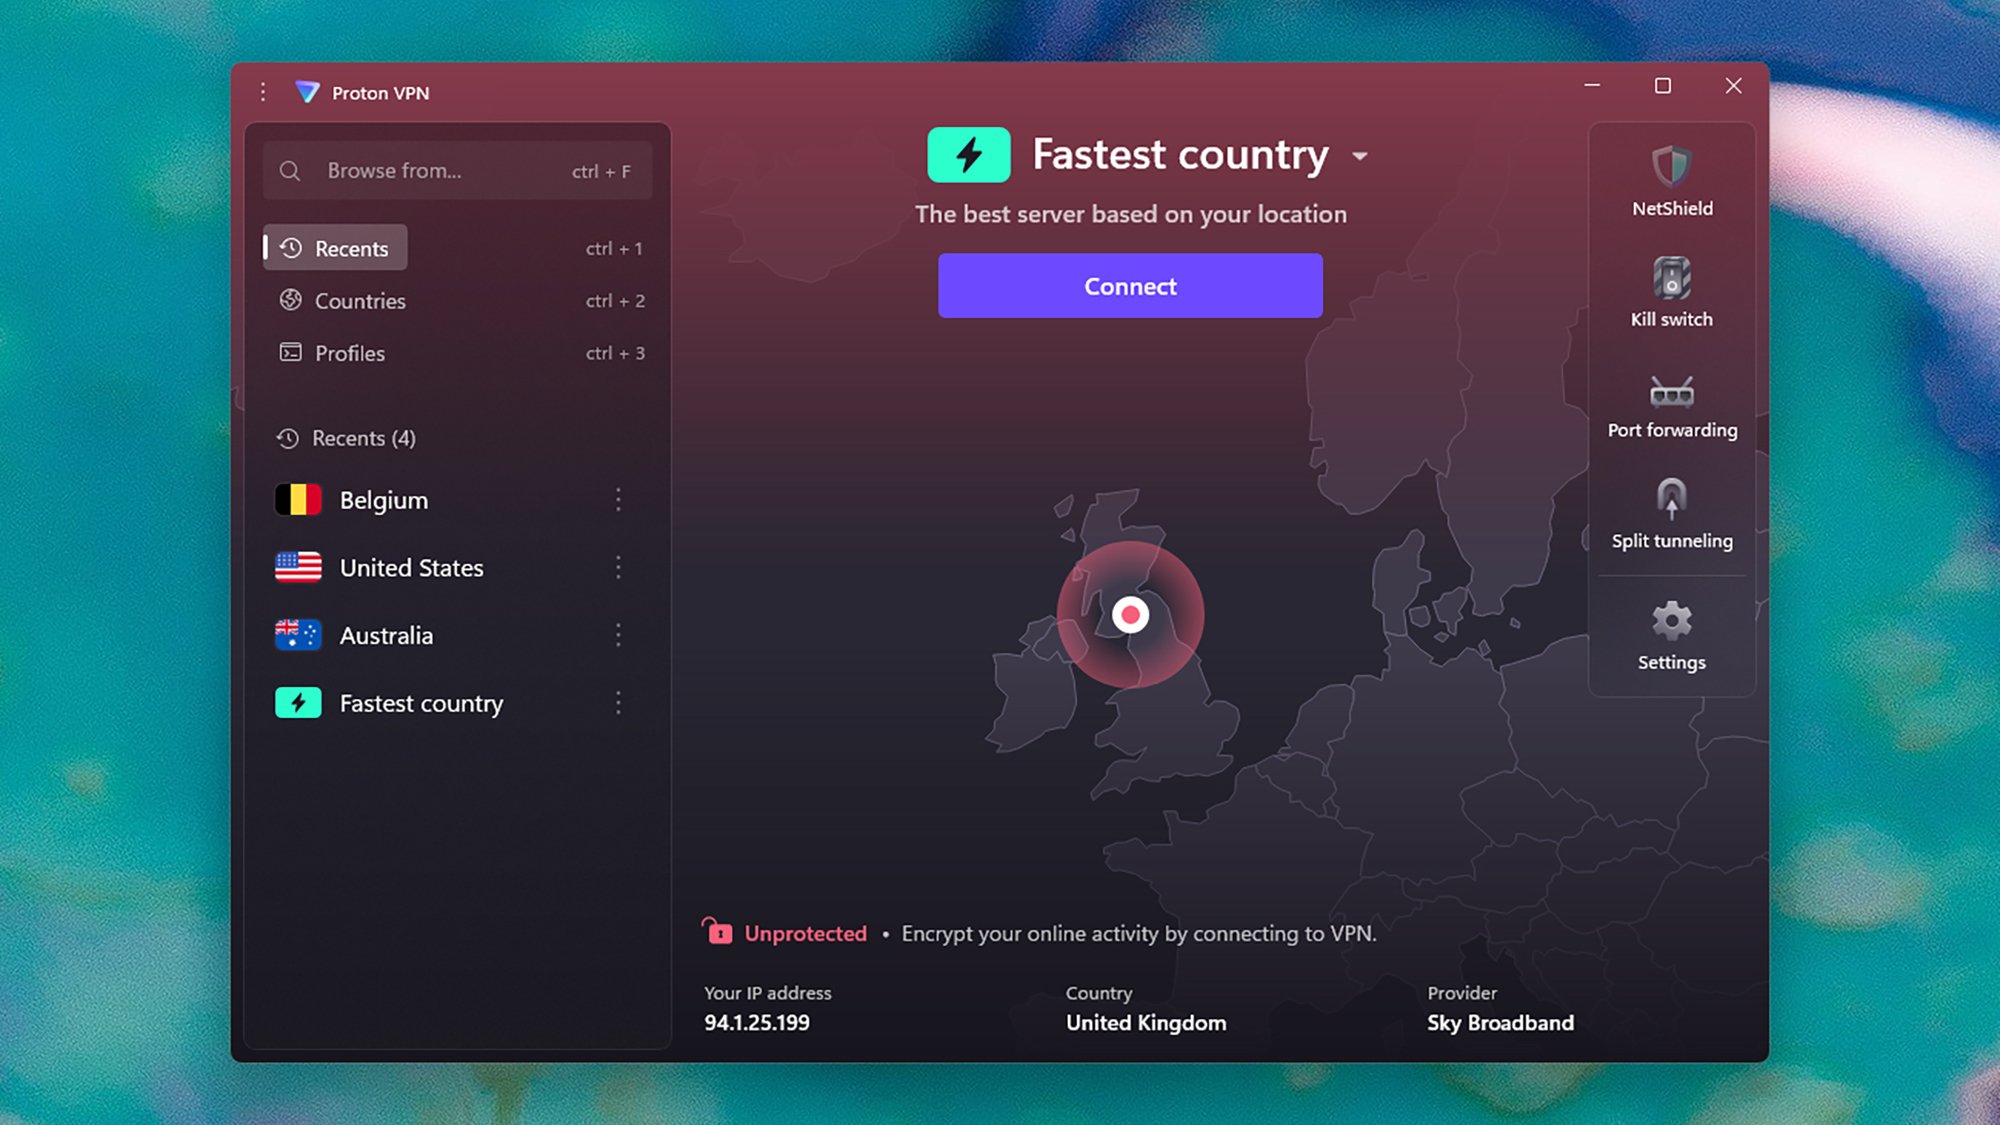
Task: Click the green lightning Fastest country icon
Action: click(x=968, y=155)
